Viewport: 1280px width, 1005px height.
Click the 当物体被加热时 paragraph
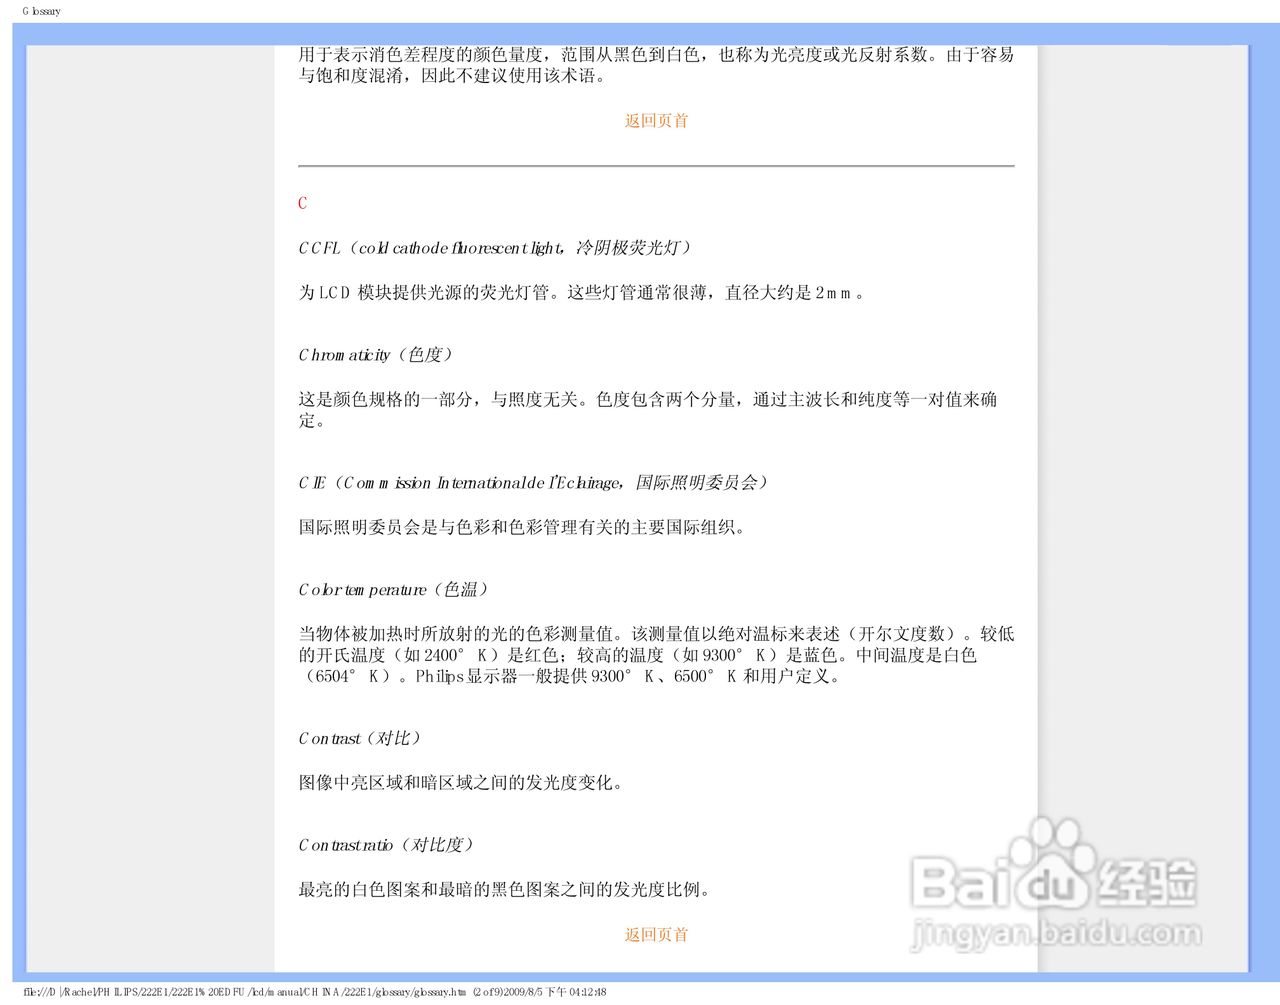tap(656, 655)
